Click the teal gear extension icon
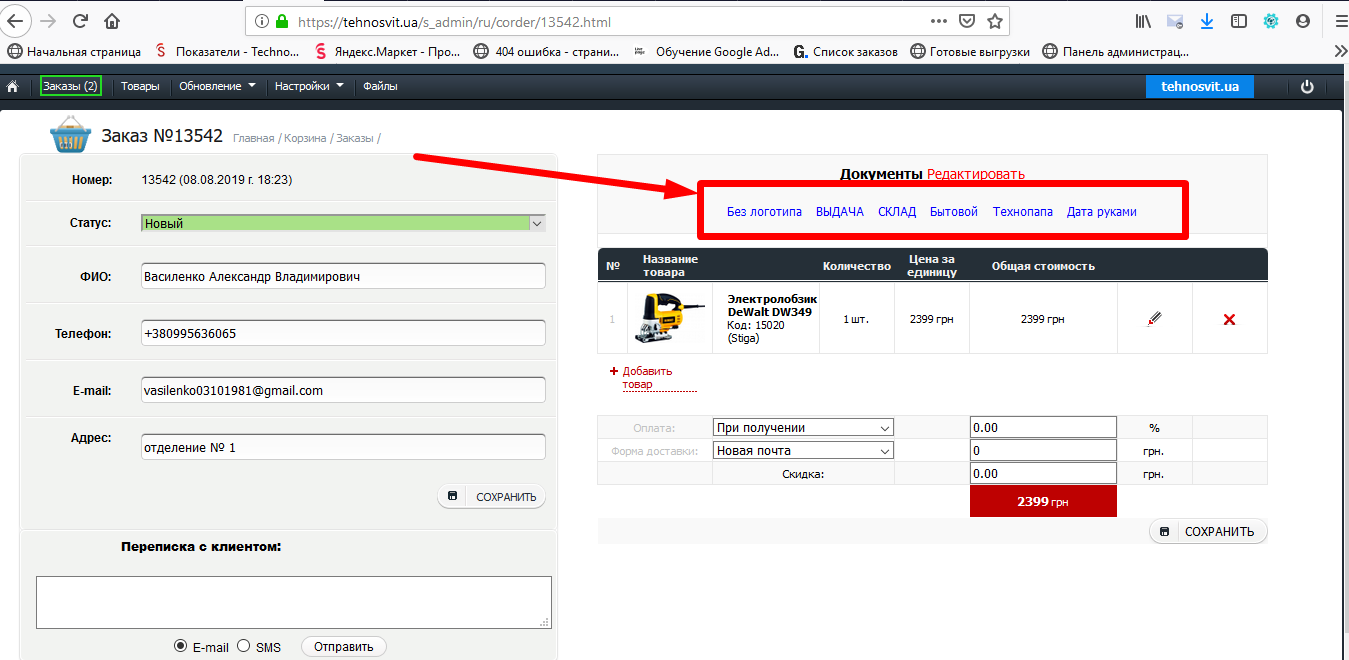Image resolution: width=1349 pixels, height=660 pixels. tap(1271, 21)
